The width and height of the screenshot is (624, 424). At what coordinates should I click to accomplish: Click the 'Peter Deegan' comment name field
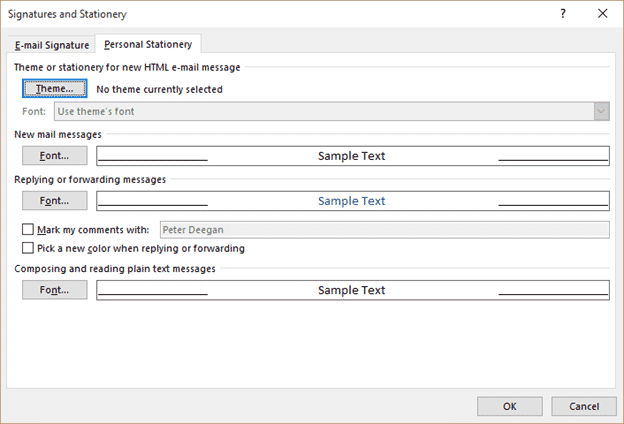(x=384, y=229)
